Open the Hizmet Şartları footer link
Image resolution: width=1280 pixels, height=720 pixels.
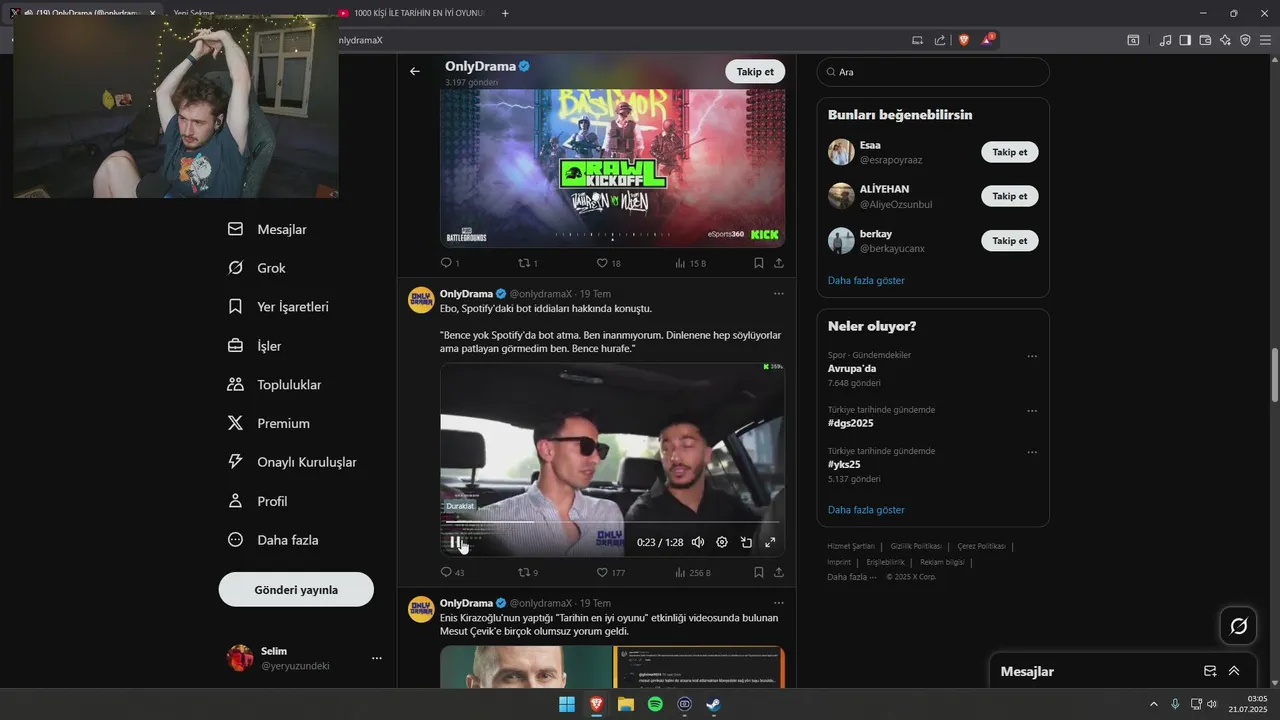[x=851, y=546]
